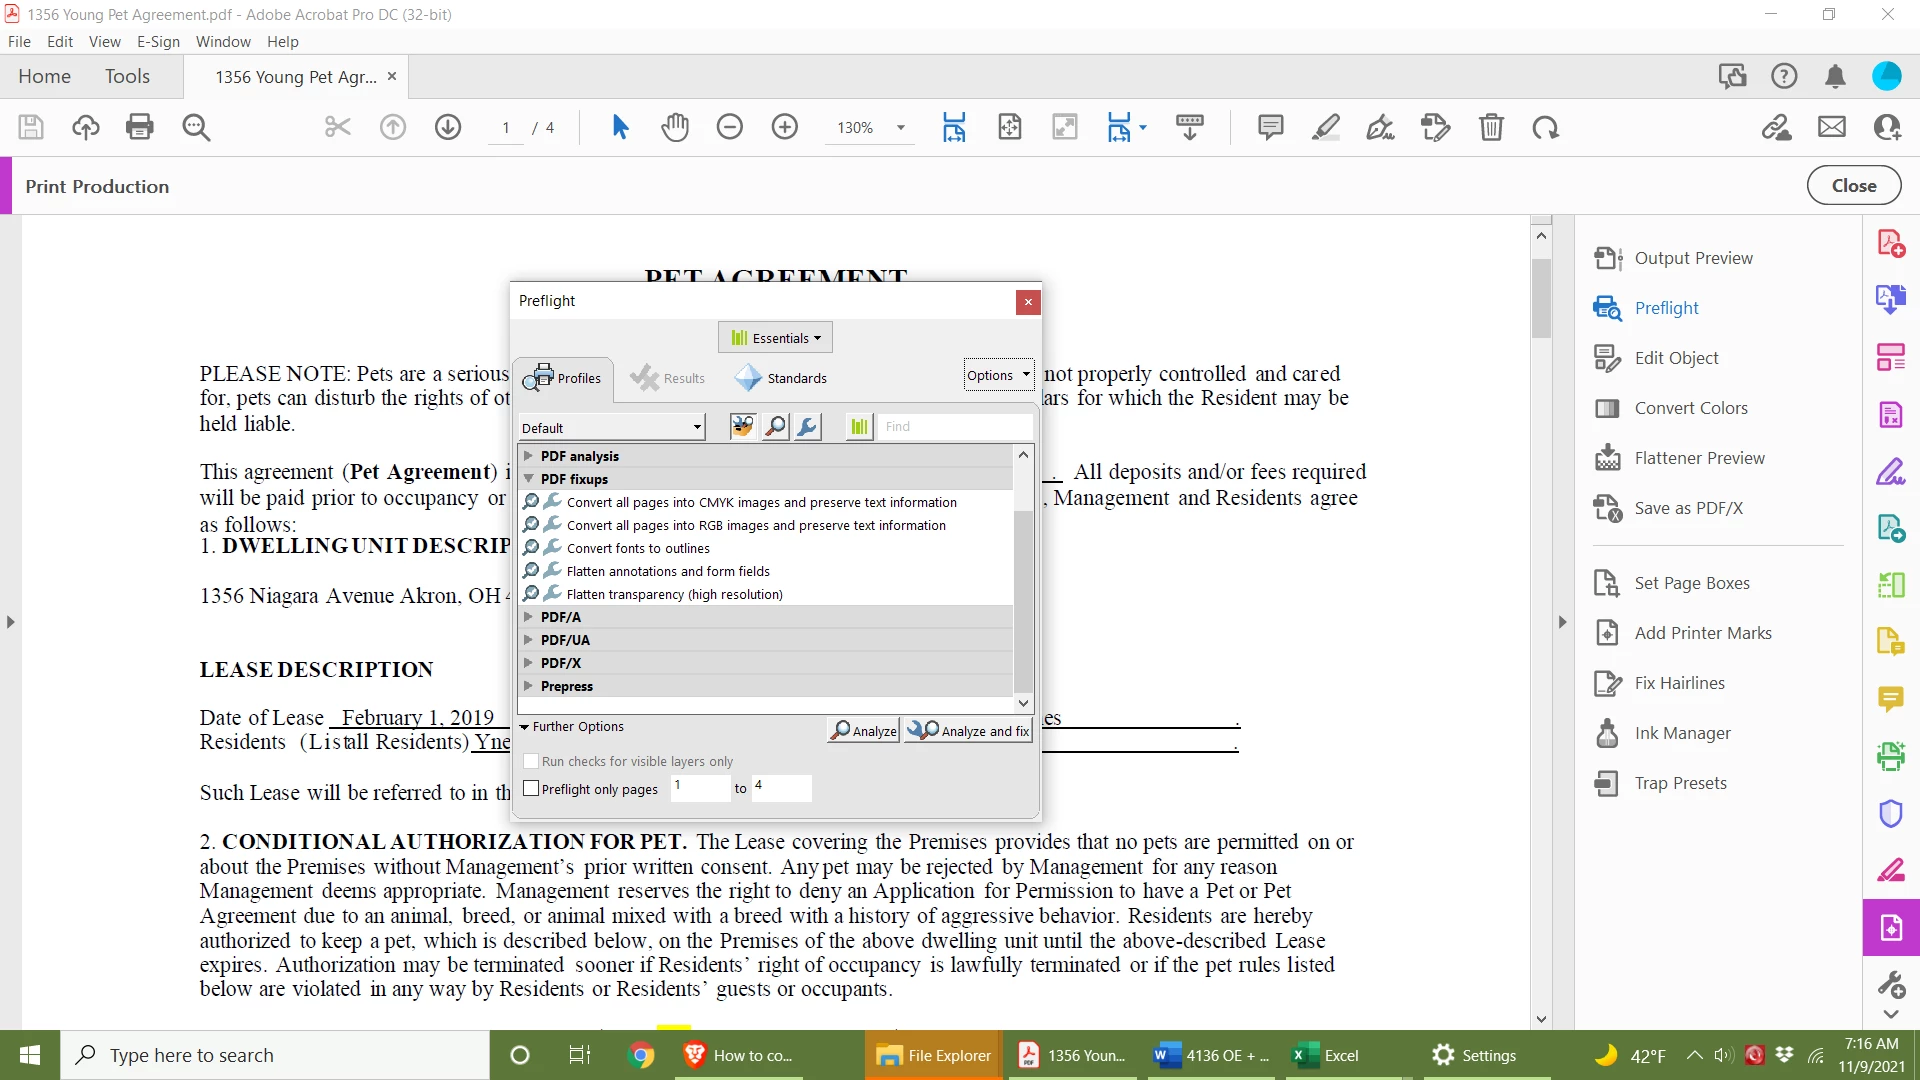Toggle Run checks for visible layers only
Image resolution: width=1920 pixels, height=1080 pixels.
click(x=531, y=761)
